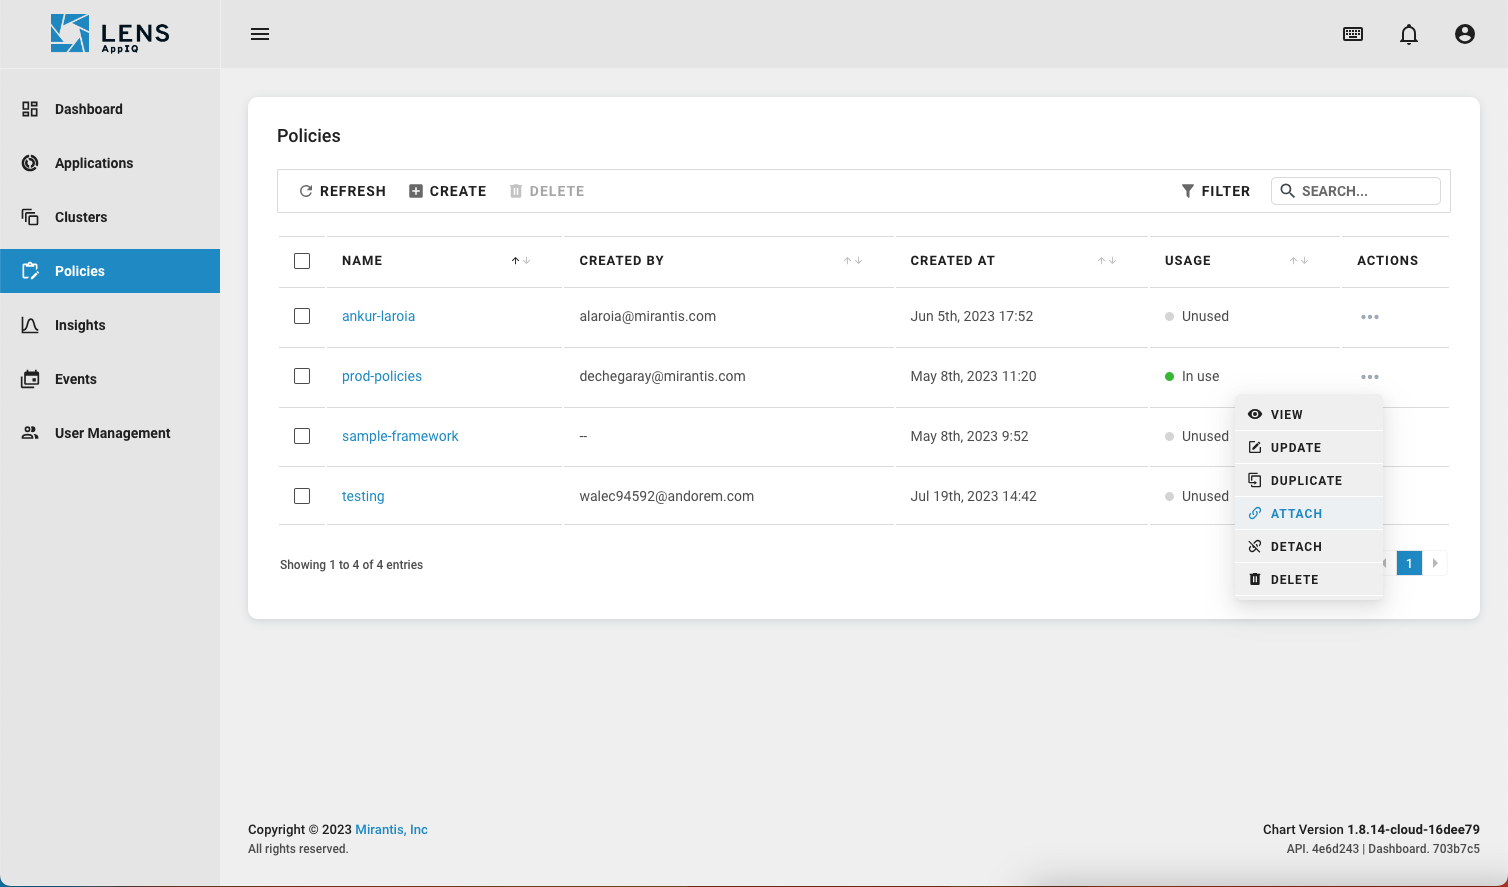Click the Policies sidebar icon

tap(30, 271)
